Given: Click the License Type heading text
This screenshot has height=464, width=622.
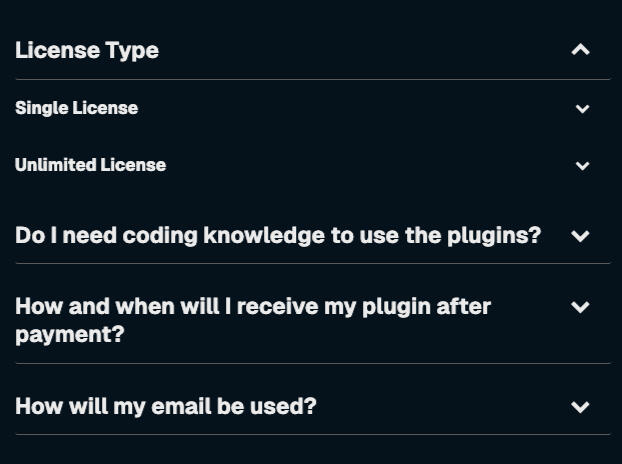Looking at the screenshot, I should [86, 50].
